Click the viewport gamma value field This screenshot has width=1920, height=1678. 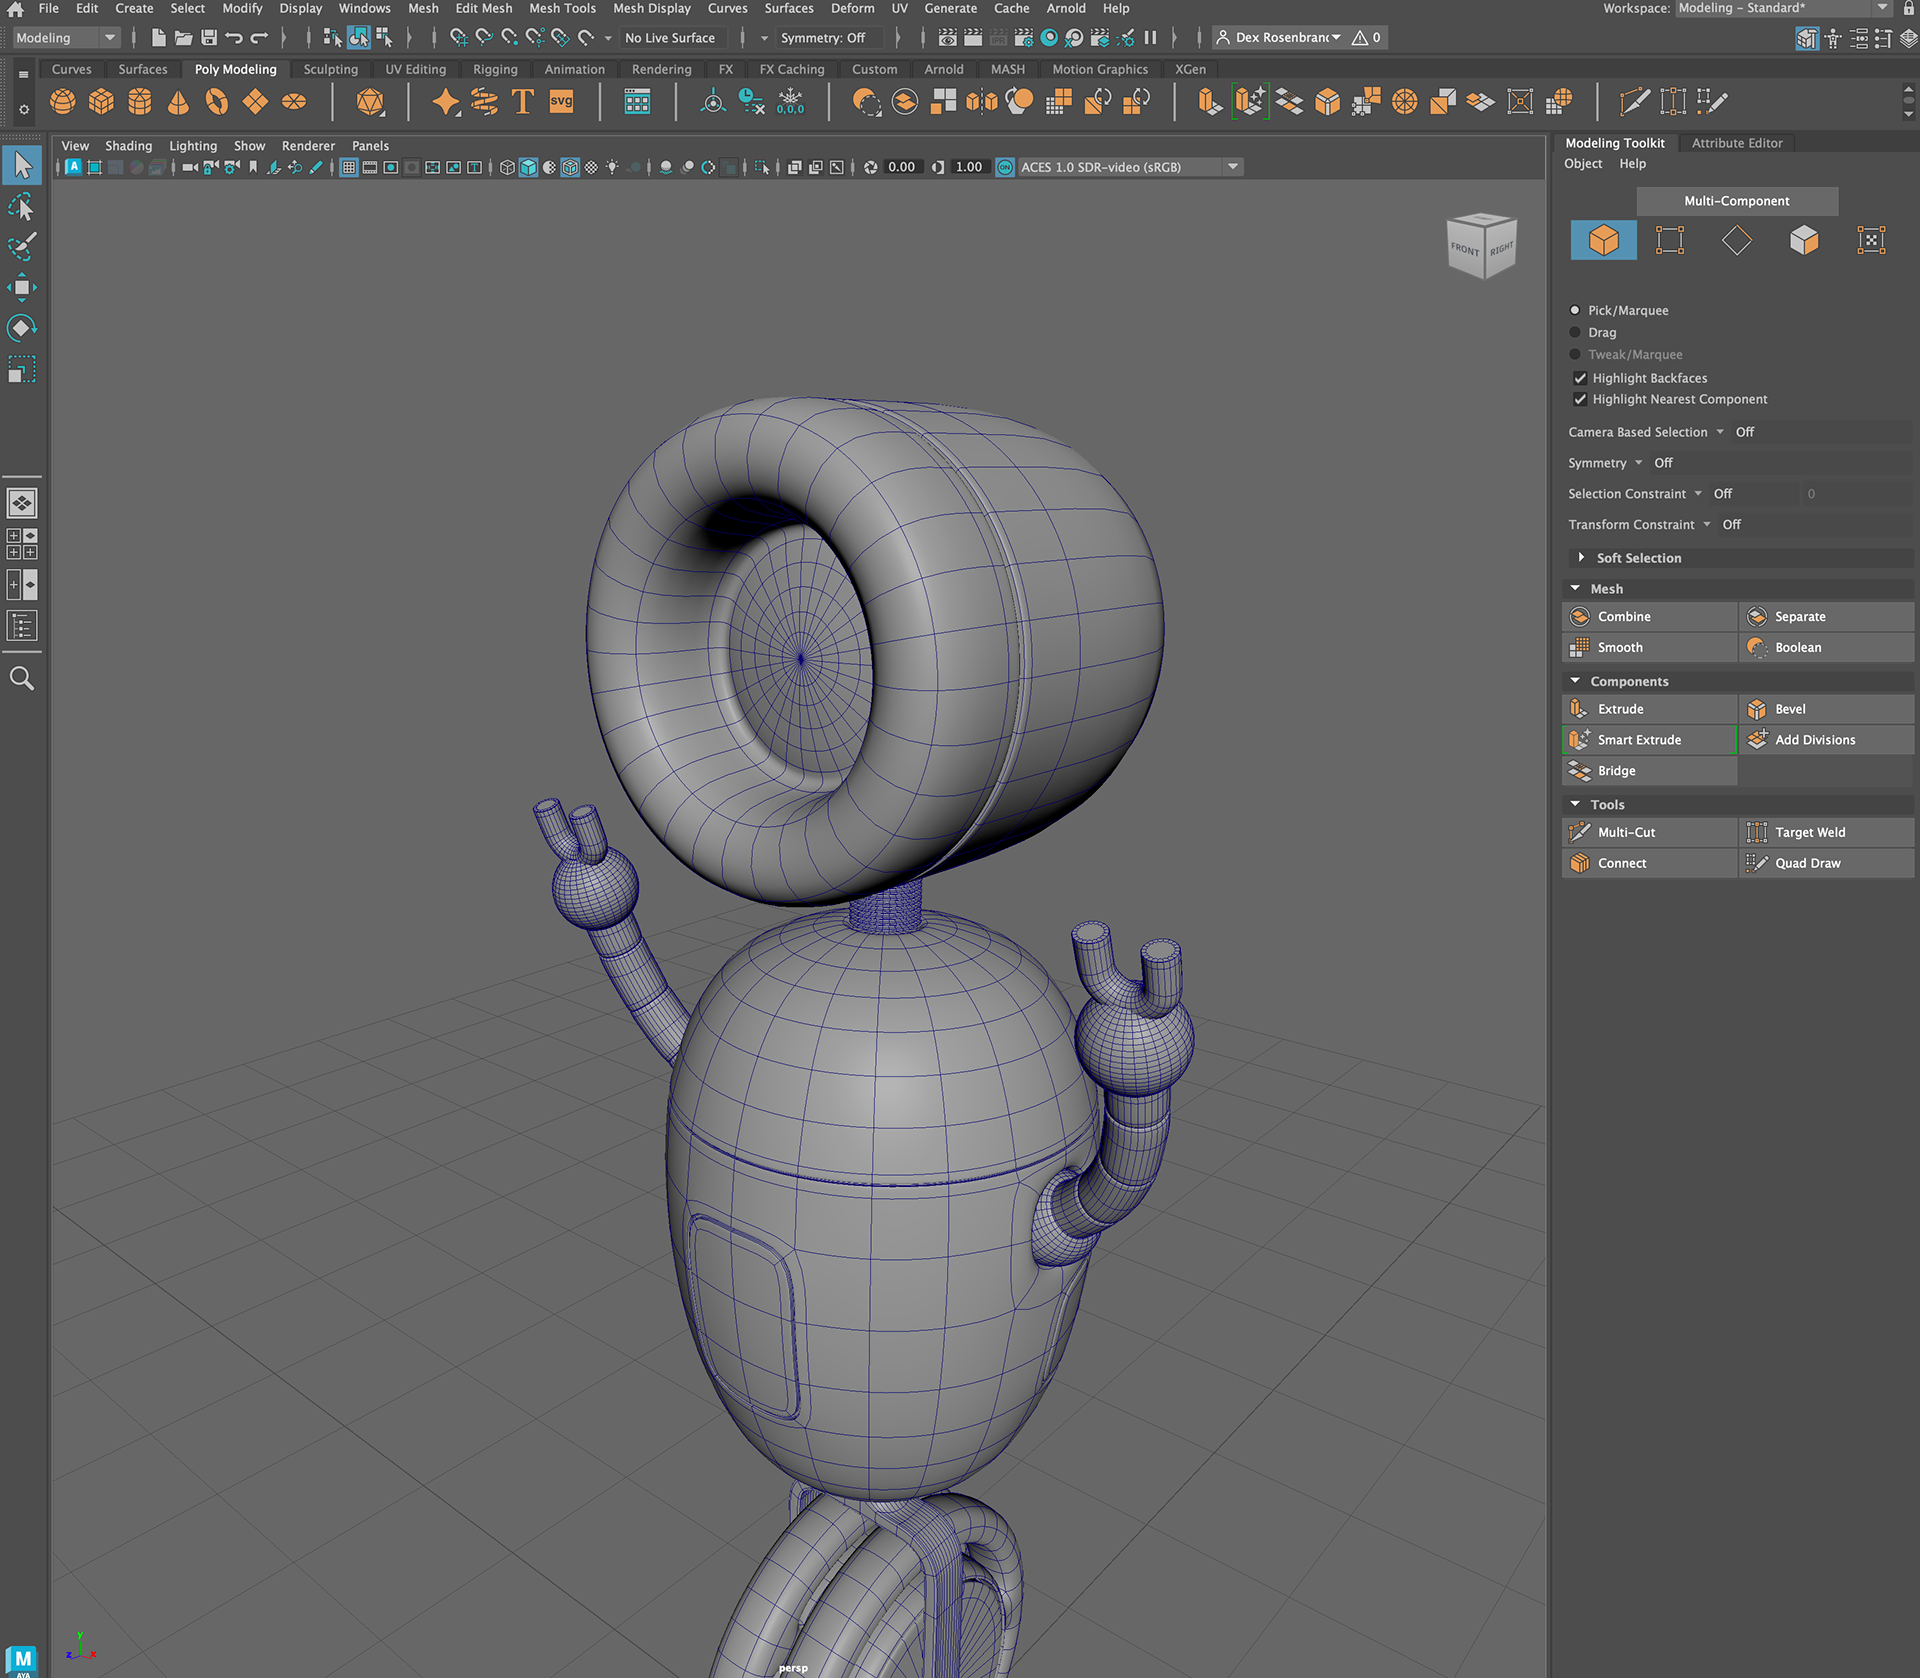pyautogui.click(x=968, y=167)
